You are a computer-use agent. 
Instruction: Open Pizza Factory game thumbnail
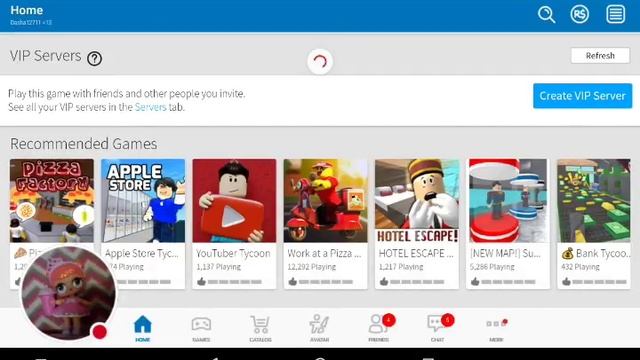(52, 200)
